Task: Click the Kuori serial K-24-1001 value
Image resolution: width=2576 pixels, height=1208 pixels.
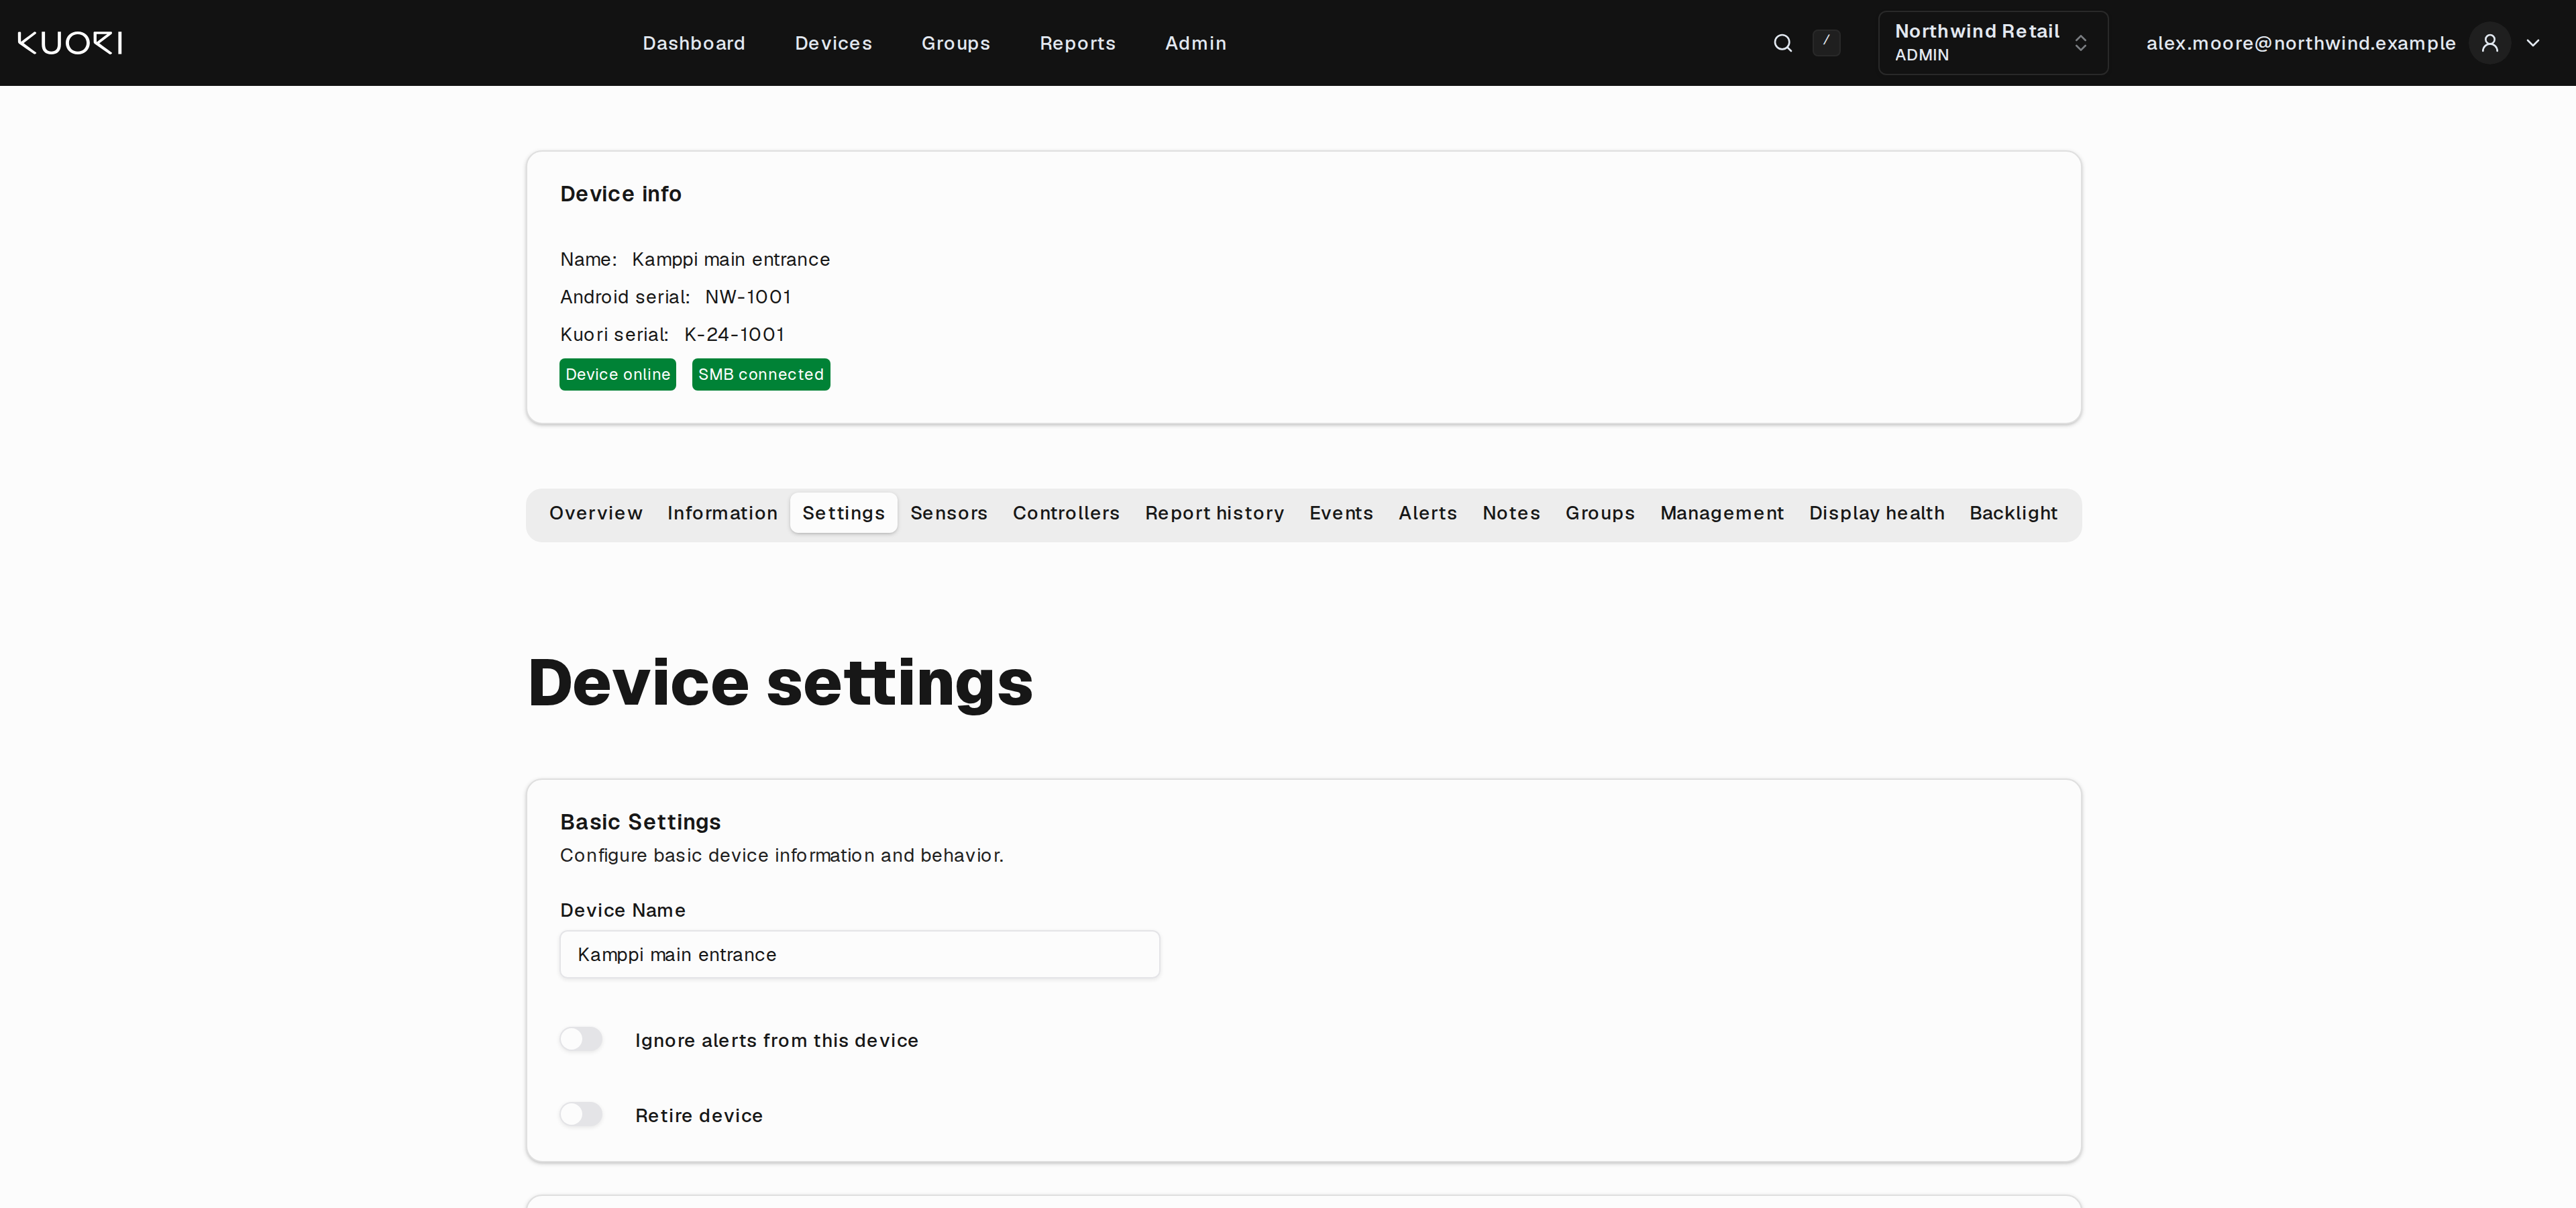Action: tap(734, 335)
